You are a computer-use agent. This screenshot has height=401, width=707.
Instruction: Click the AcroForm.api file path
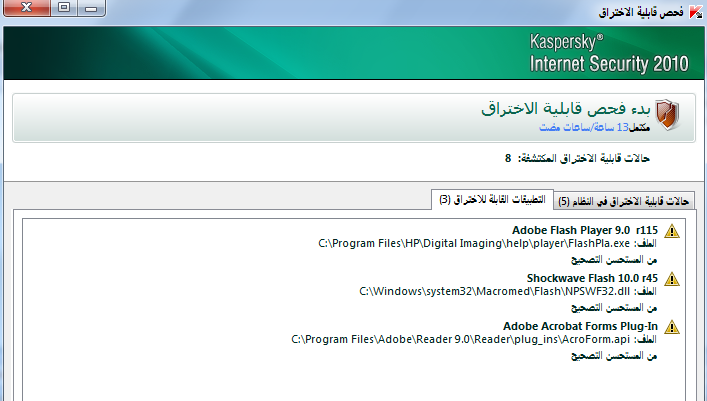pos(460,340)
